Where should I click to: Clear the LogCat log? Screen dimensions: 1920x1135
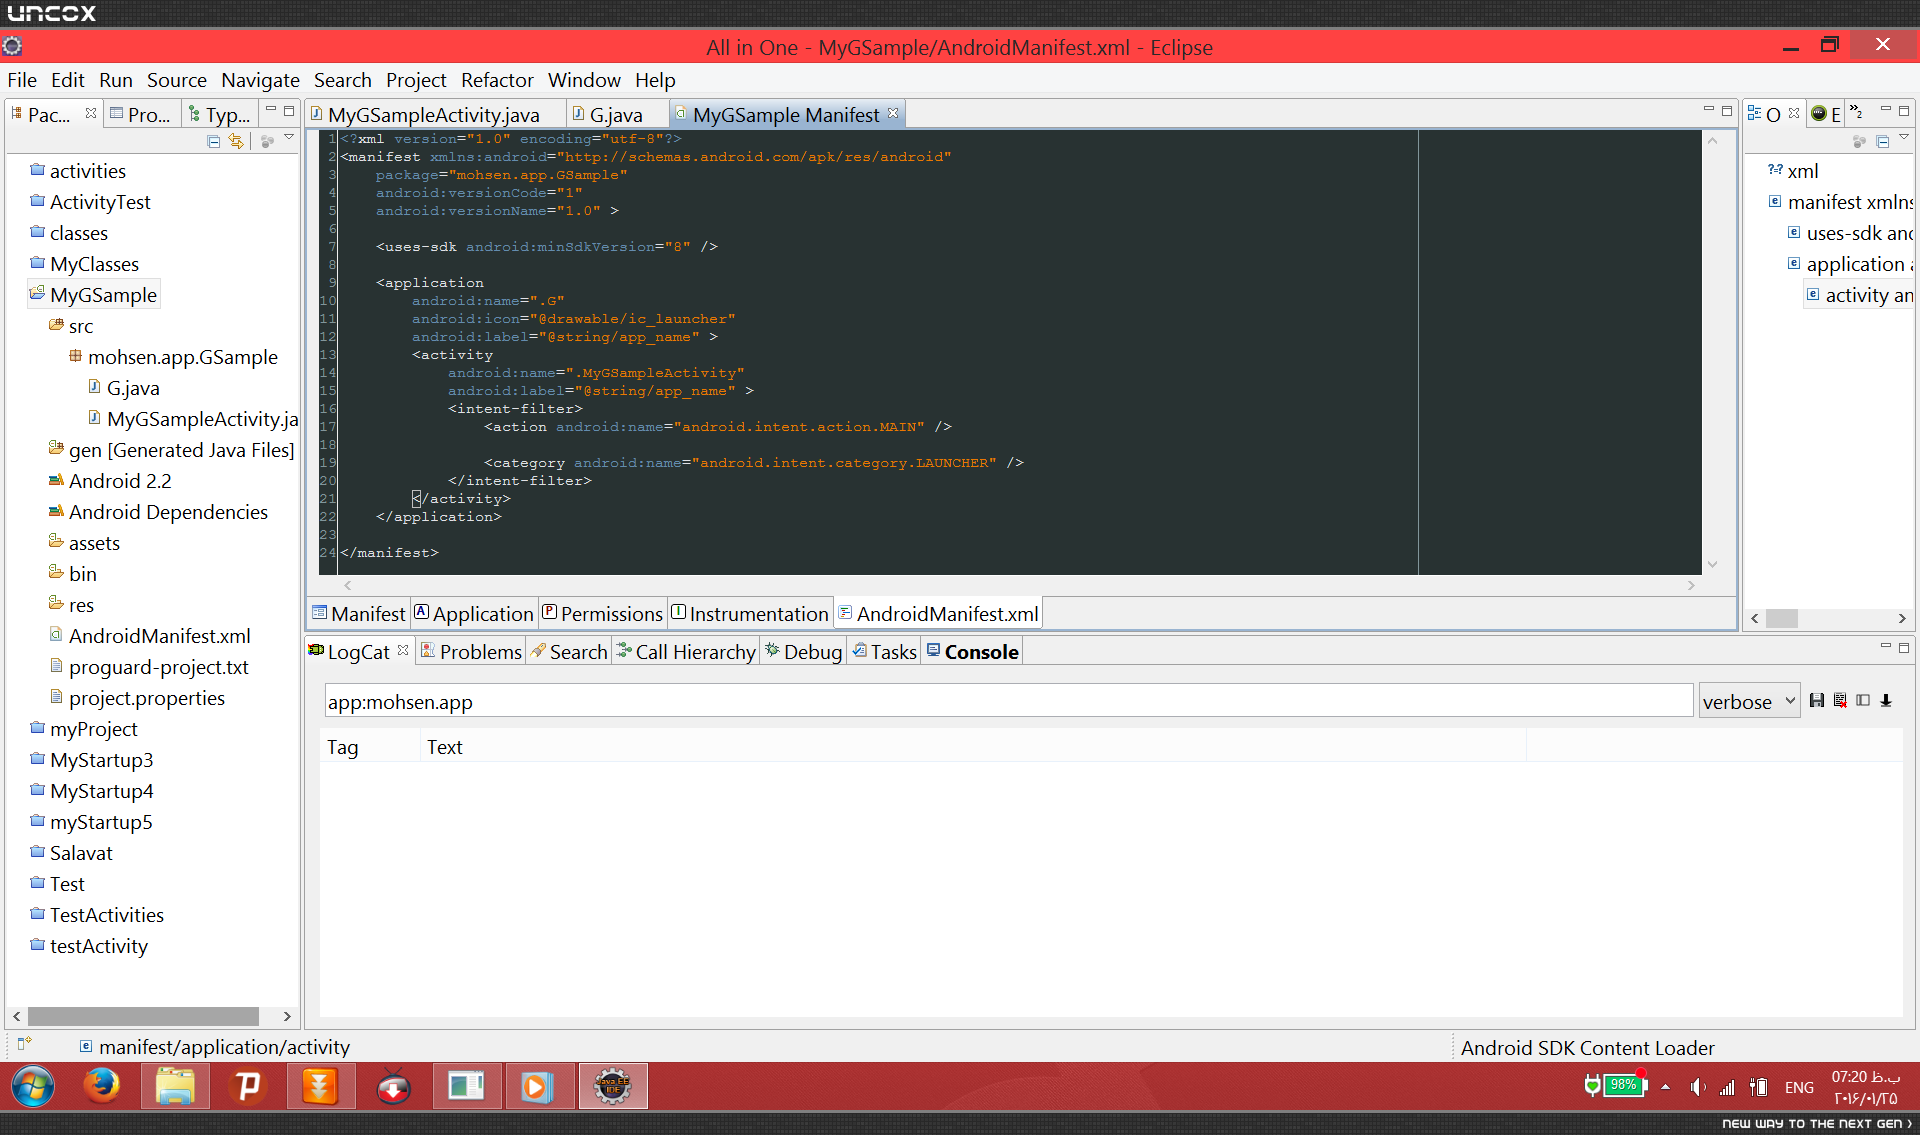1840,701
